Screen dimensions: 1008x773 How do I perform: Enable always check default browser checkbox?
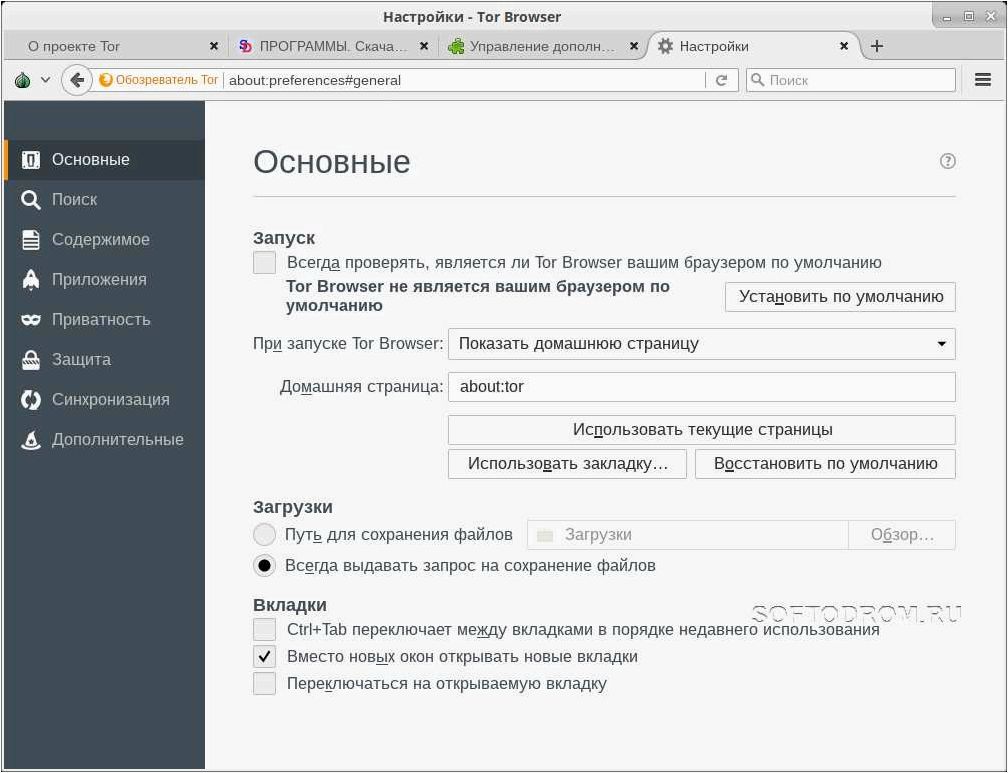pos(264,262)
